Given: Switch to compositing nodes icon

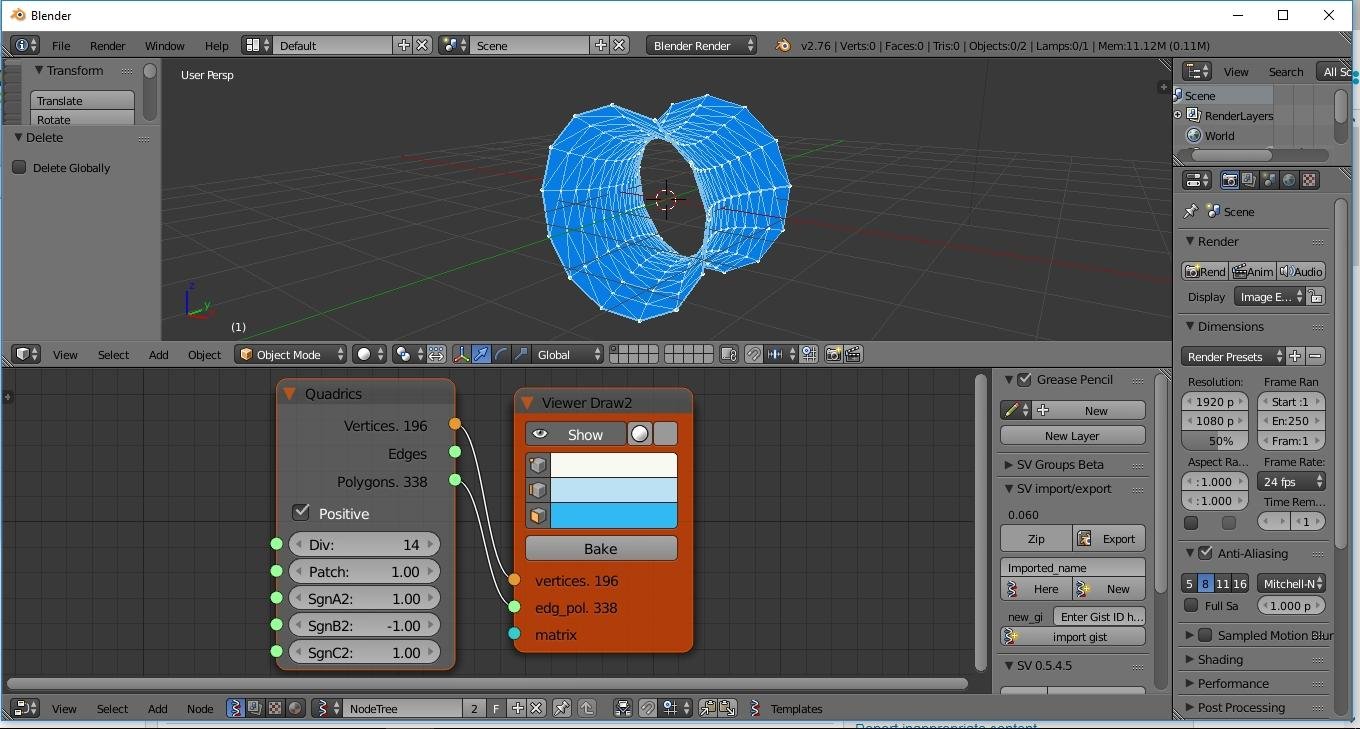Looking at the screenshot, I should click(255, 709).
